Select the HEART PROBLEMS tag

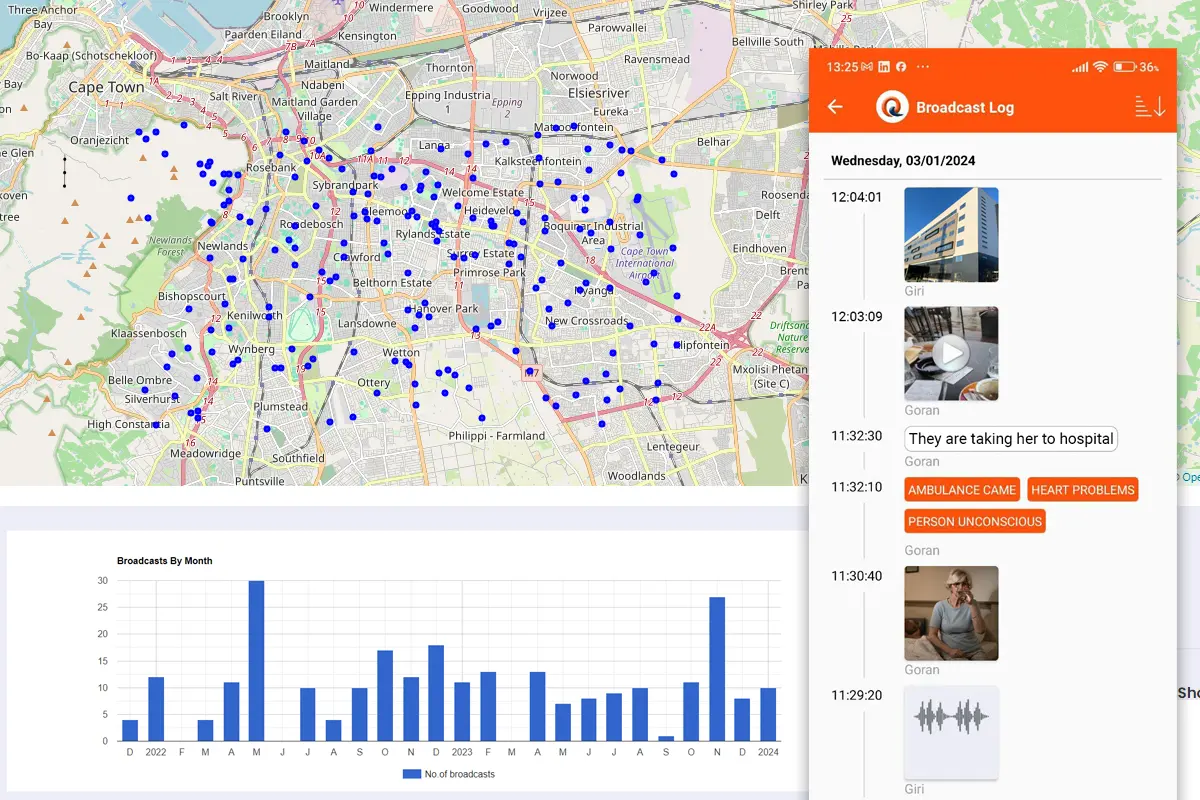1083,490
